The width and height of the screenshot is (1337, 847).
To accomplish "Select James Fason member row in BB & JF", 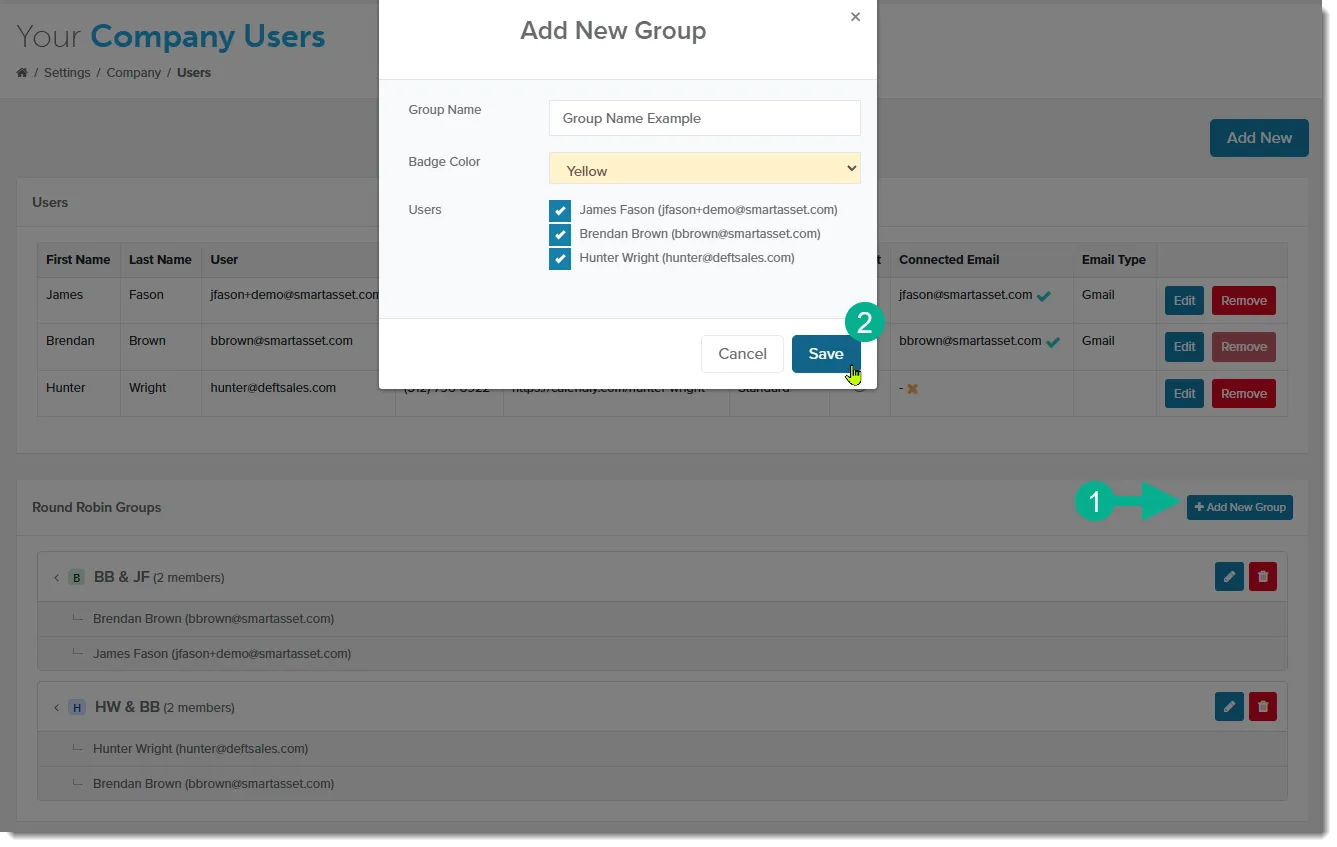I will [x=662, y=654].
